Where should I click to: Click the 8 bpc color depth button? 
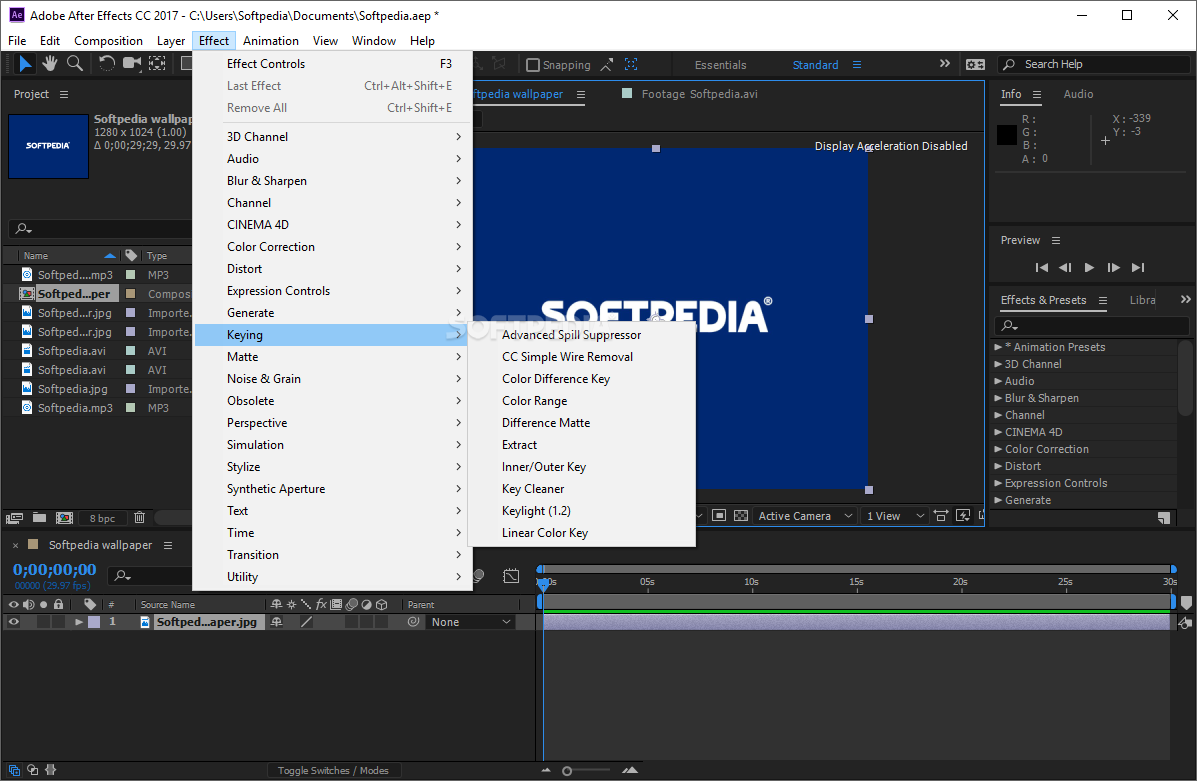point(102,518)
